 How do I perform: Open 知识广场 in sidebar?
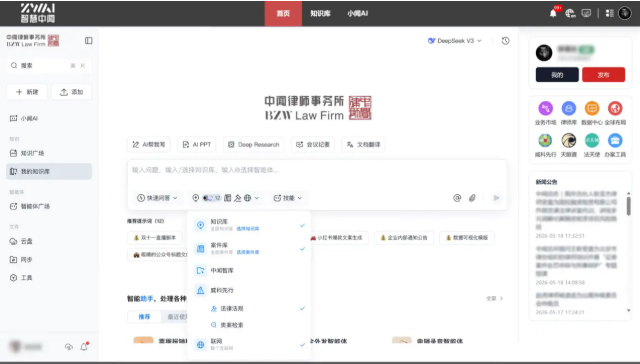(x=49, y=153)
